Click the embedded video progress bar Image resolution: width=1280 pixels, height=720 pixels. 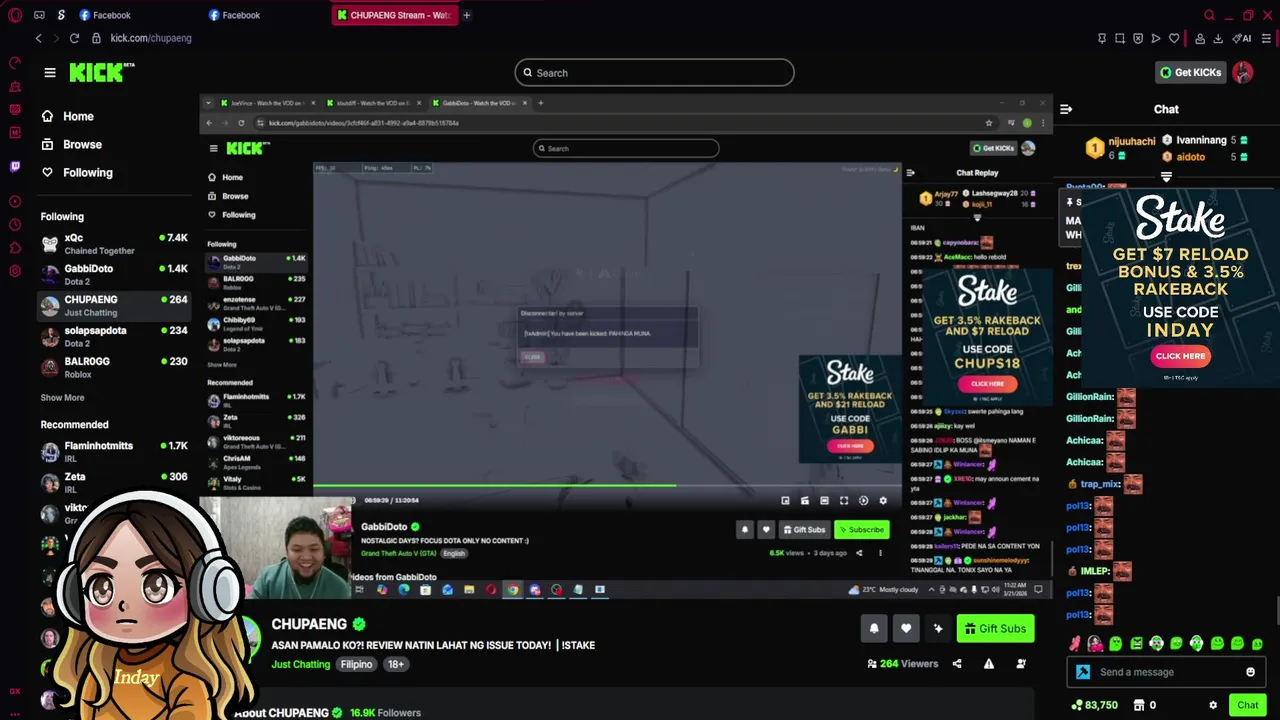pos(606,486)
